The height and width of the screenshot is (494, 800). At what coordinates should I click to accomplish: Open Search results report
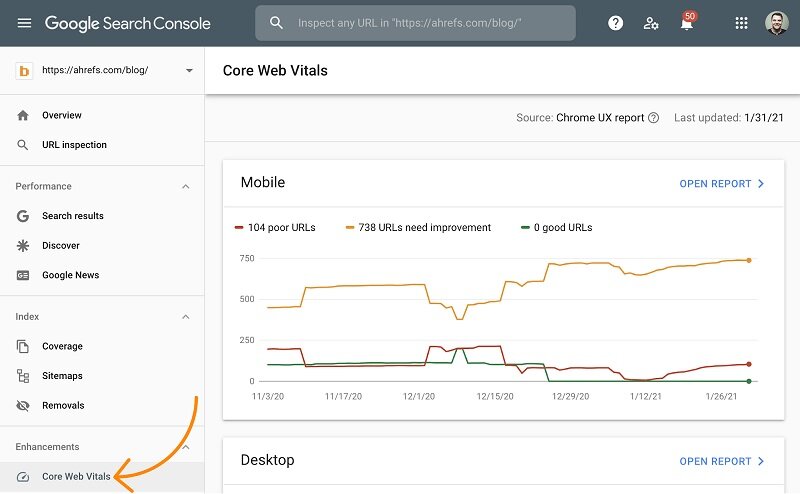(x=73, y=216)
